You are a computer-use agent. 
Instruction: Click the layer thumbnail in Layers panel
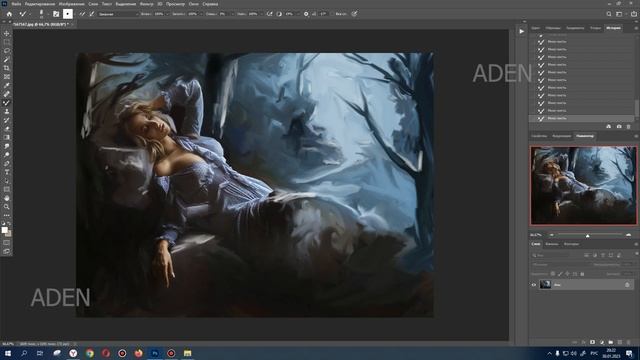545,285
